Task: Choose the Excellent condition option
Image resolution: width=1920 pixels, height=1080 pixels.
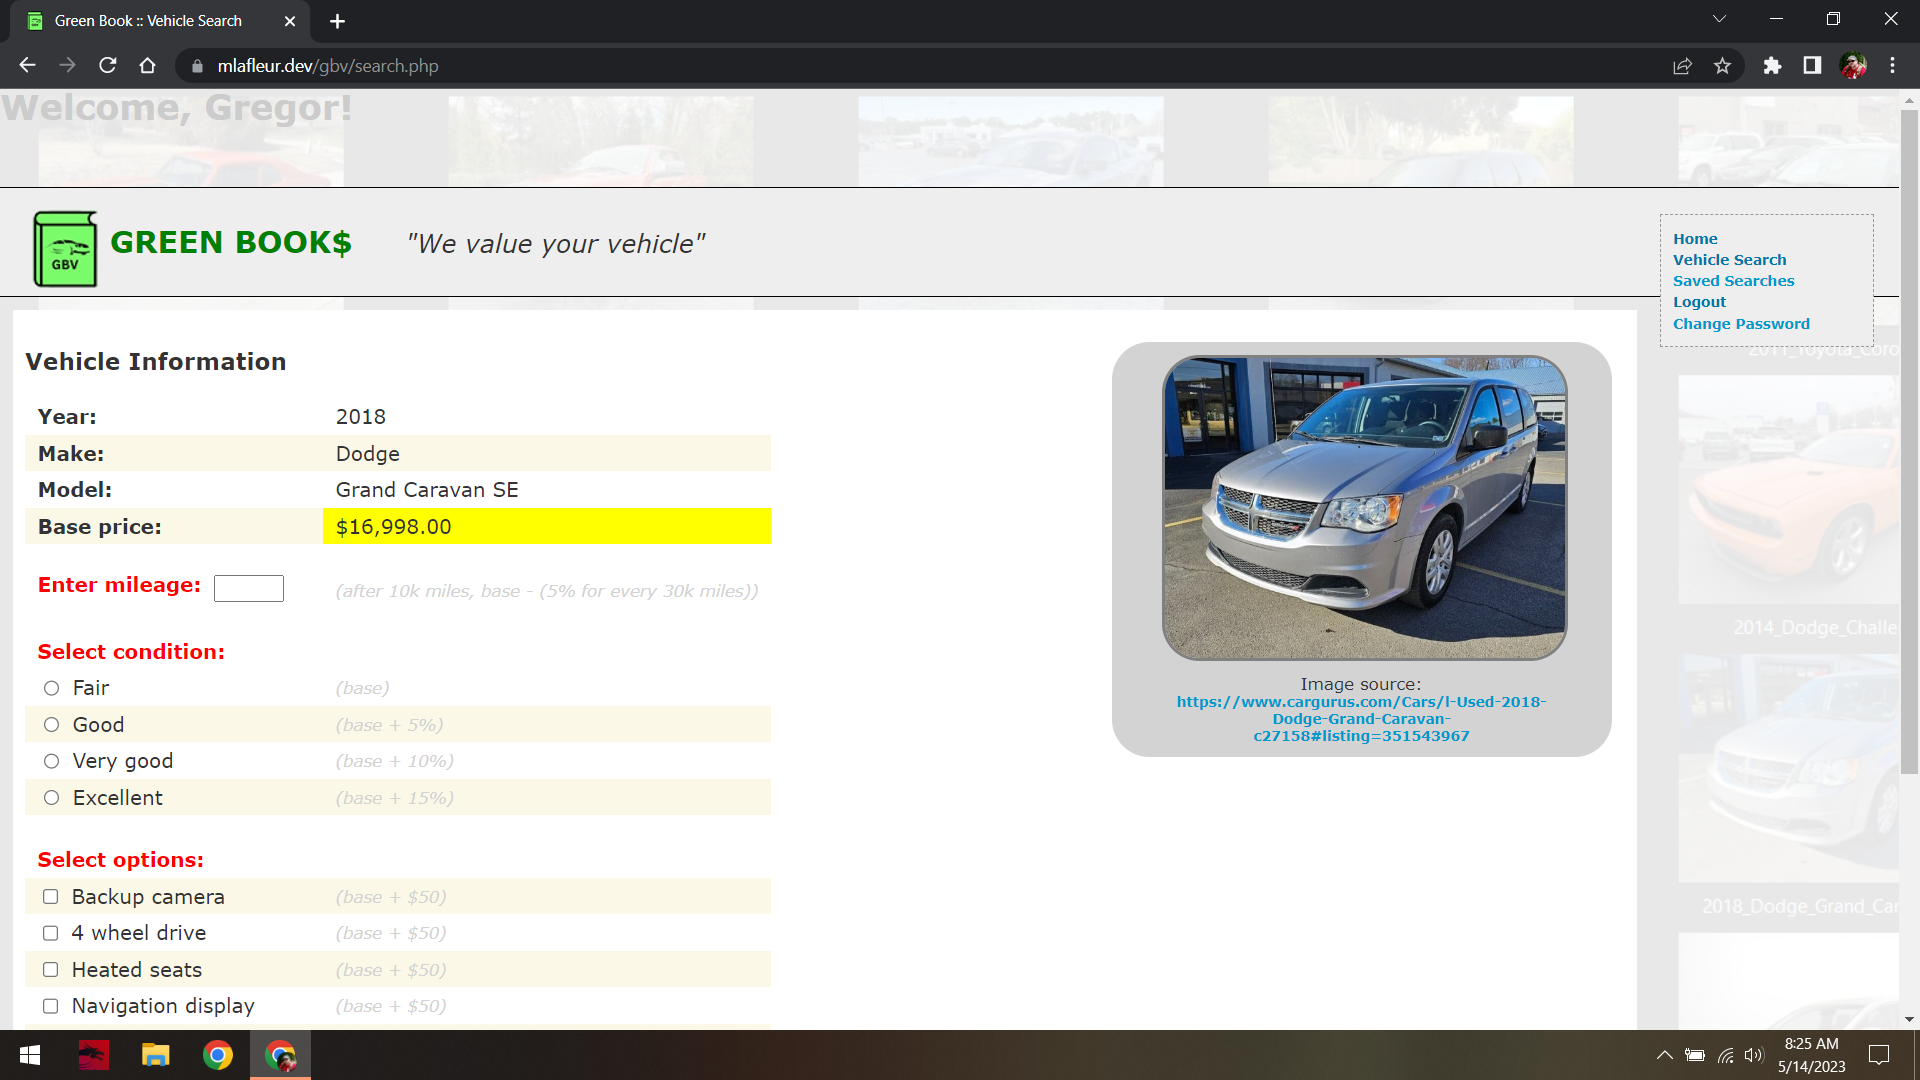Action: [52, 798]
